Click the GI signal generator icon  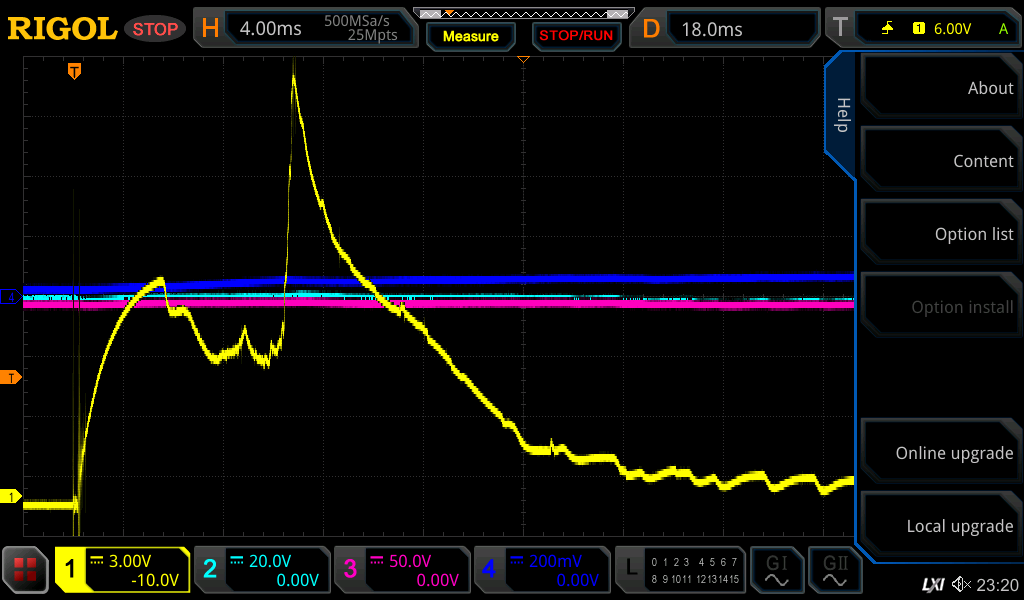(x=776, y=570)
